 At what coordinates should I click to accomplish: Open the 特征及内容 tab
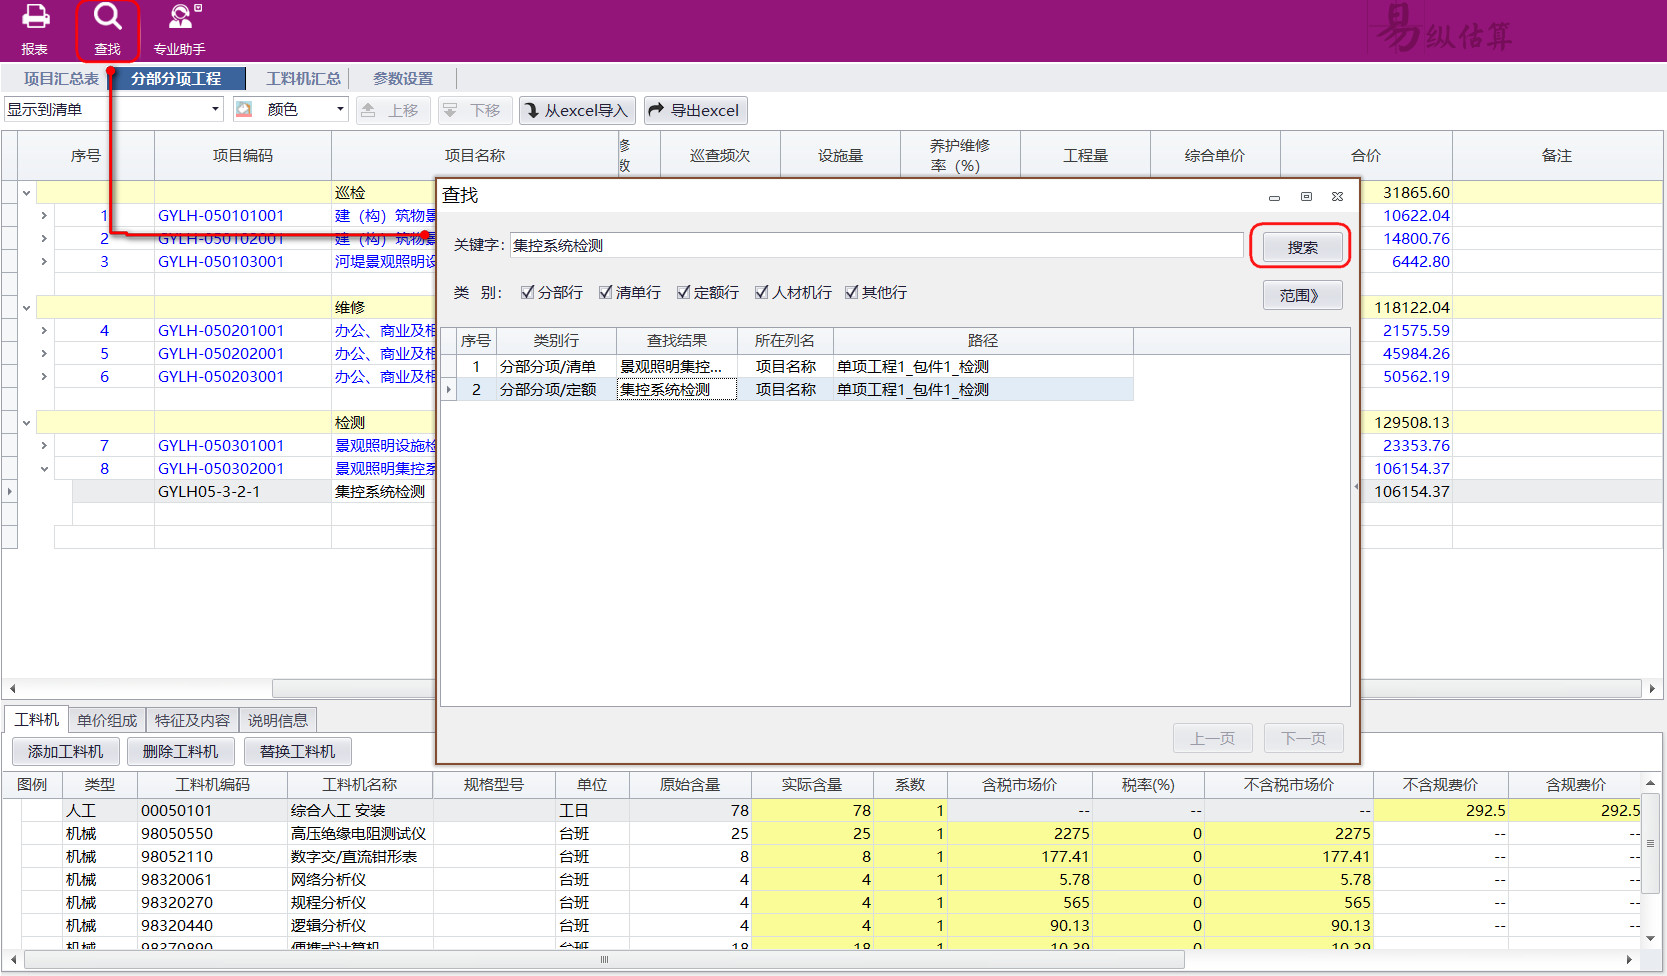192,720
